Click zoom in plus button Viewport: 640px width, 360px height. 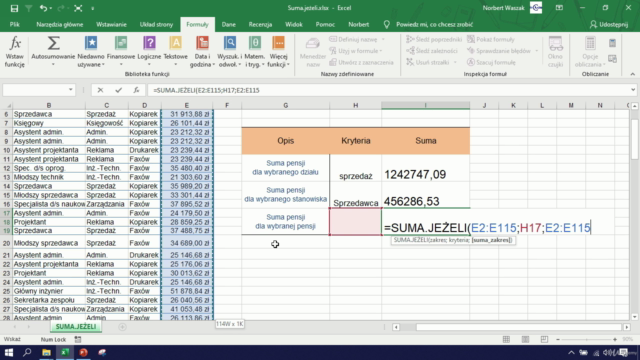(615, 340)
